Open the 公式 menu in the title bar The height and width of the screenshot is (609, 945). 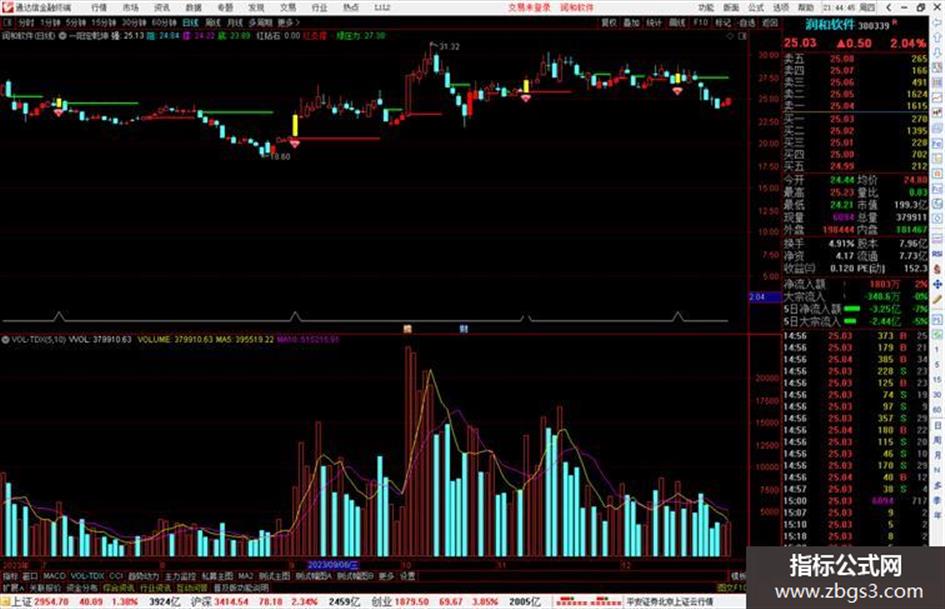756,7
